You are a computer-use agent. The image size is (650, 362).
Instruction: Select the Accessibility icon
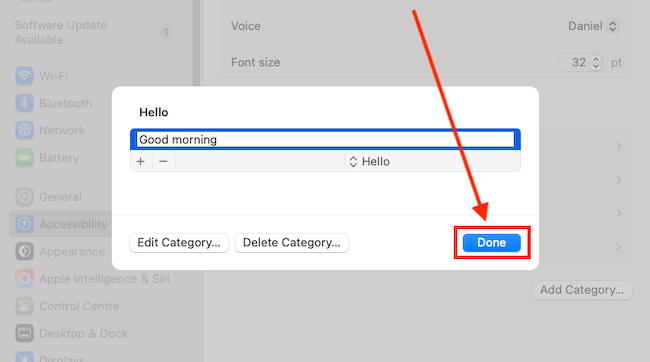[x=24, y=224]
